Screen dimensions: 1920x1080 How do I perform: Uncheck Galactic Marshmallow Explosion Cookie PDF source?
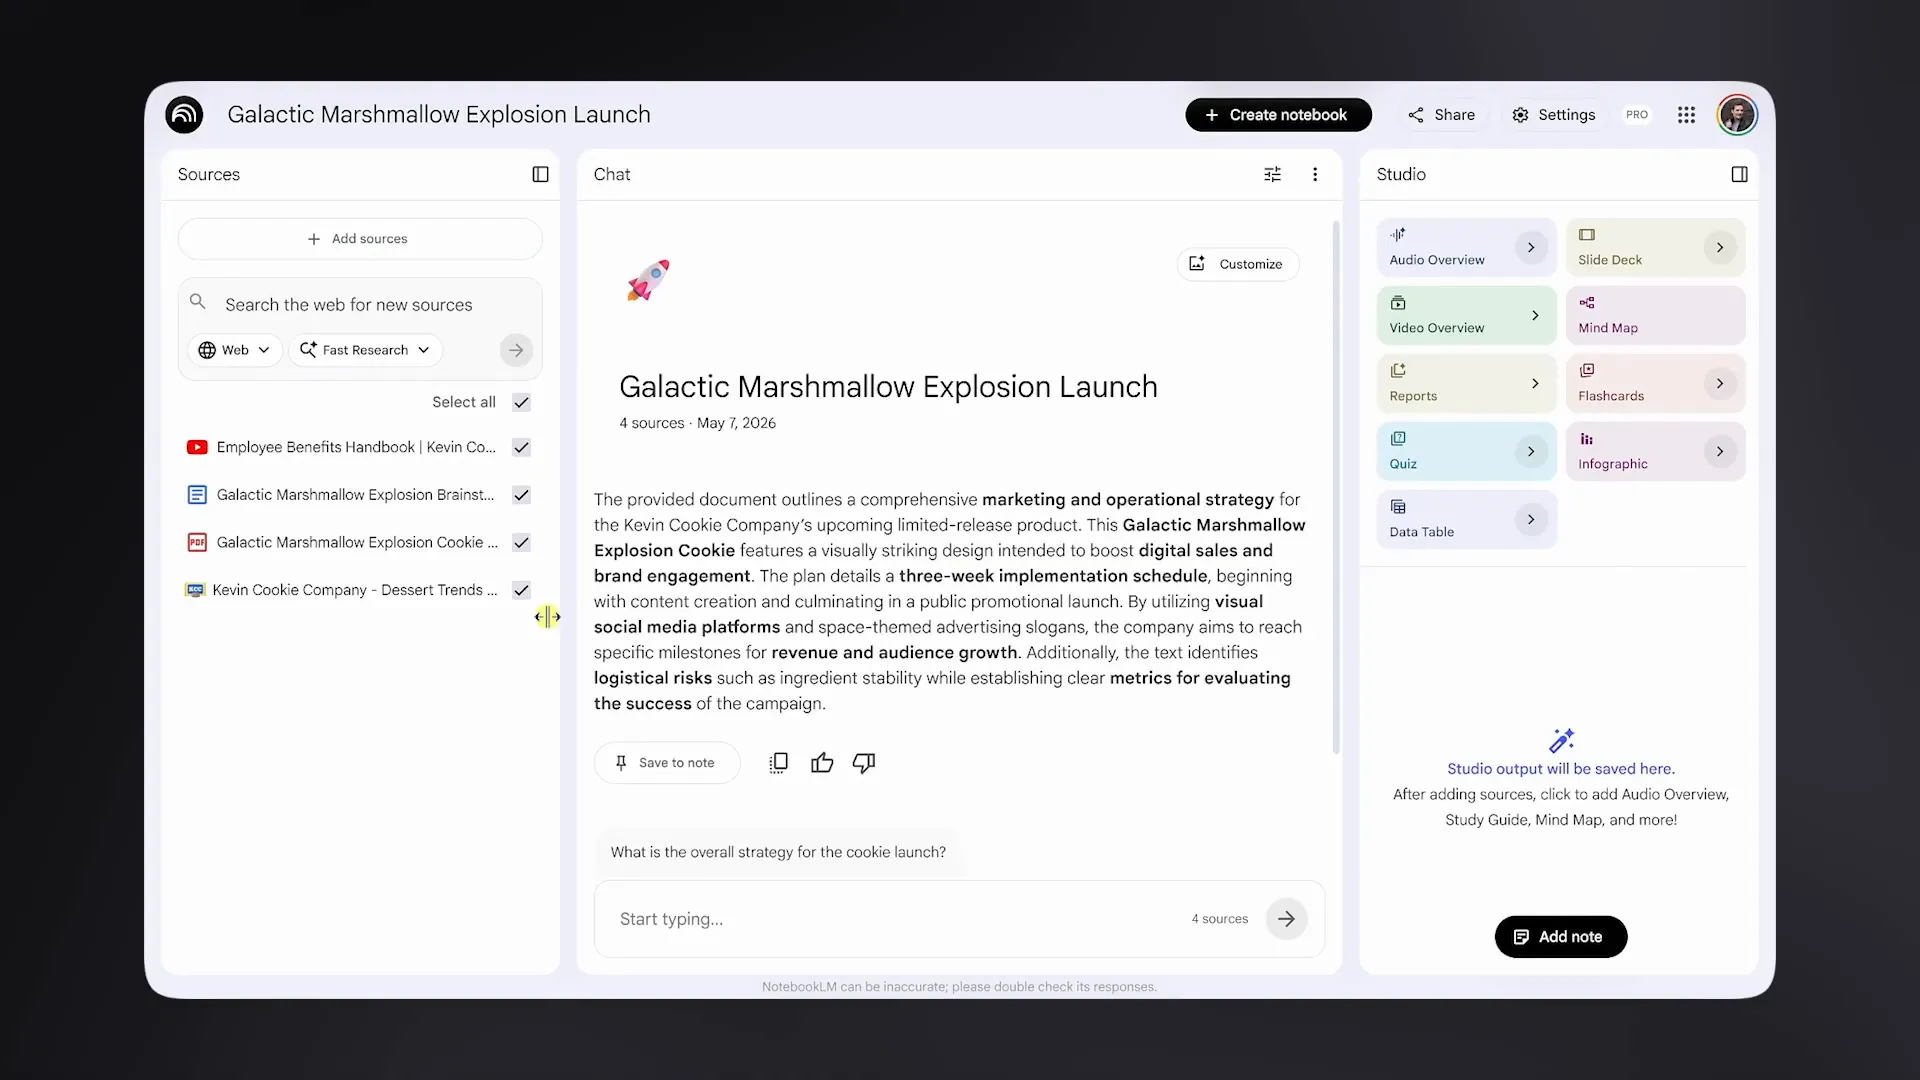tap(521, 542)
